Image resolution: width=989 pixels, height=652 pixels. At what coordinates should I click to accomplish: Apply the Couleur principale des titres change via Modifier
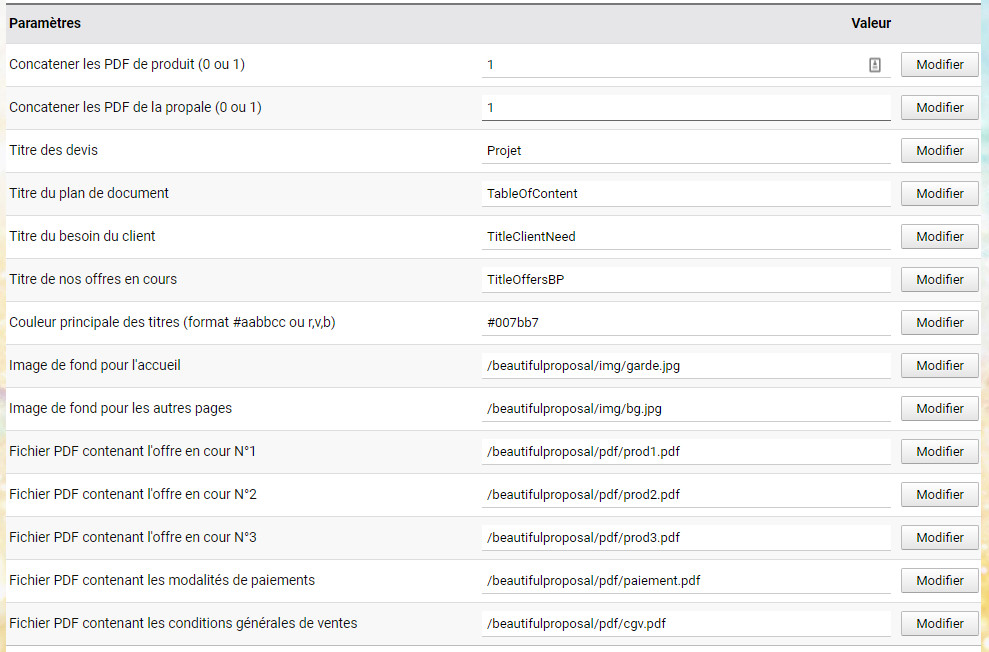tap(940, 322)
